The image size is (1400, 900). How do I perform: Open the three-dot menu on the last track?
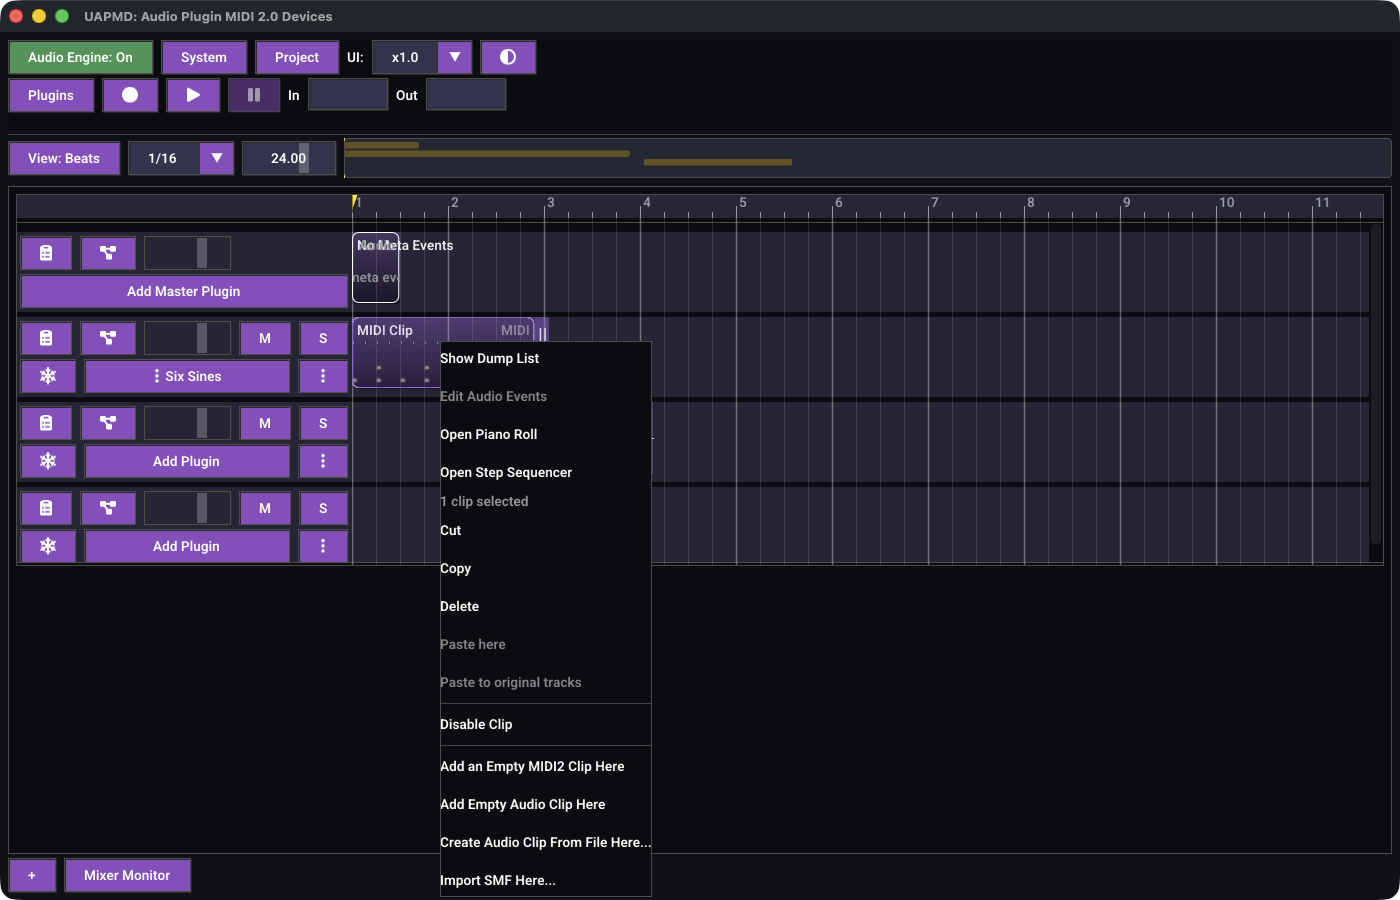coord(323,546)
